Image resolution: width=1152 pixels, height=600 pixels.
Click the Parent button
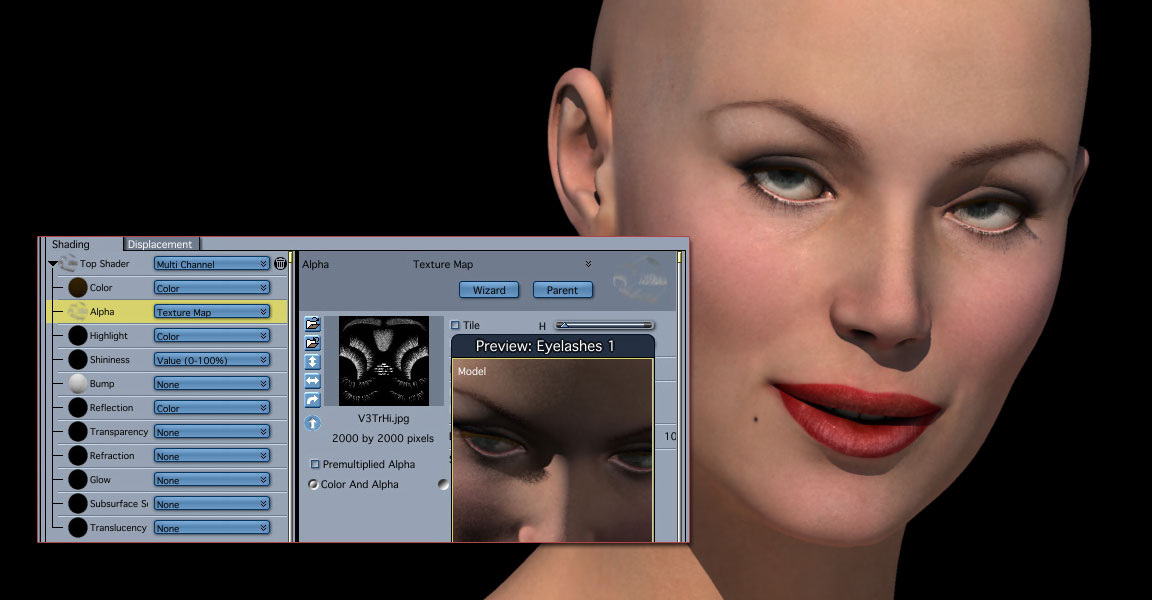(x=562, y=290)
